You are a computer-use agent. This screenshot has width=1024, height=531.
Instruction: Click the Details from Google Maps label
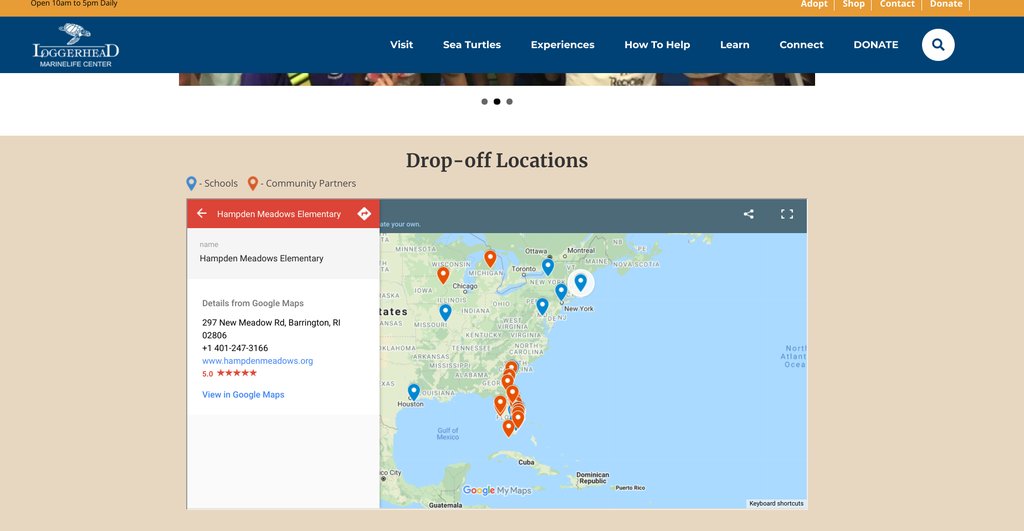tap(253, 303)
